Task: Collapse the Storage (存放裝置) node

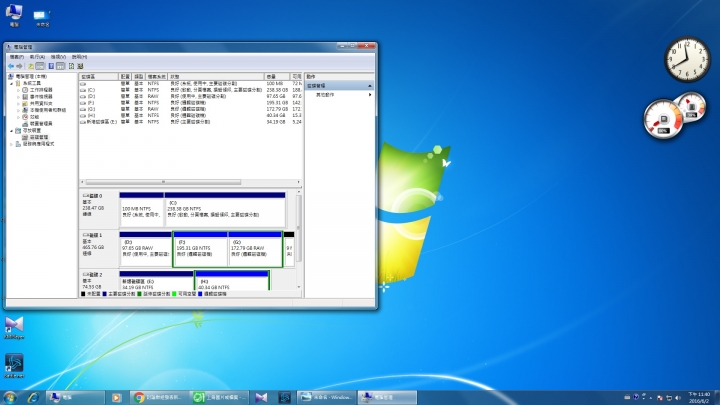Action: [11, 131]
